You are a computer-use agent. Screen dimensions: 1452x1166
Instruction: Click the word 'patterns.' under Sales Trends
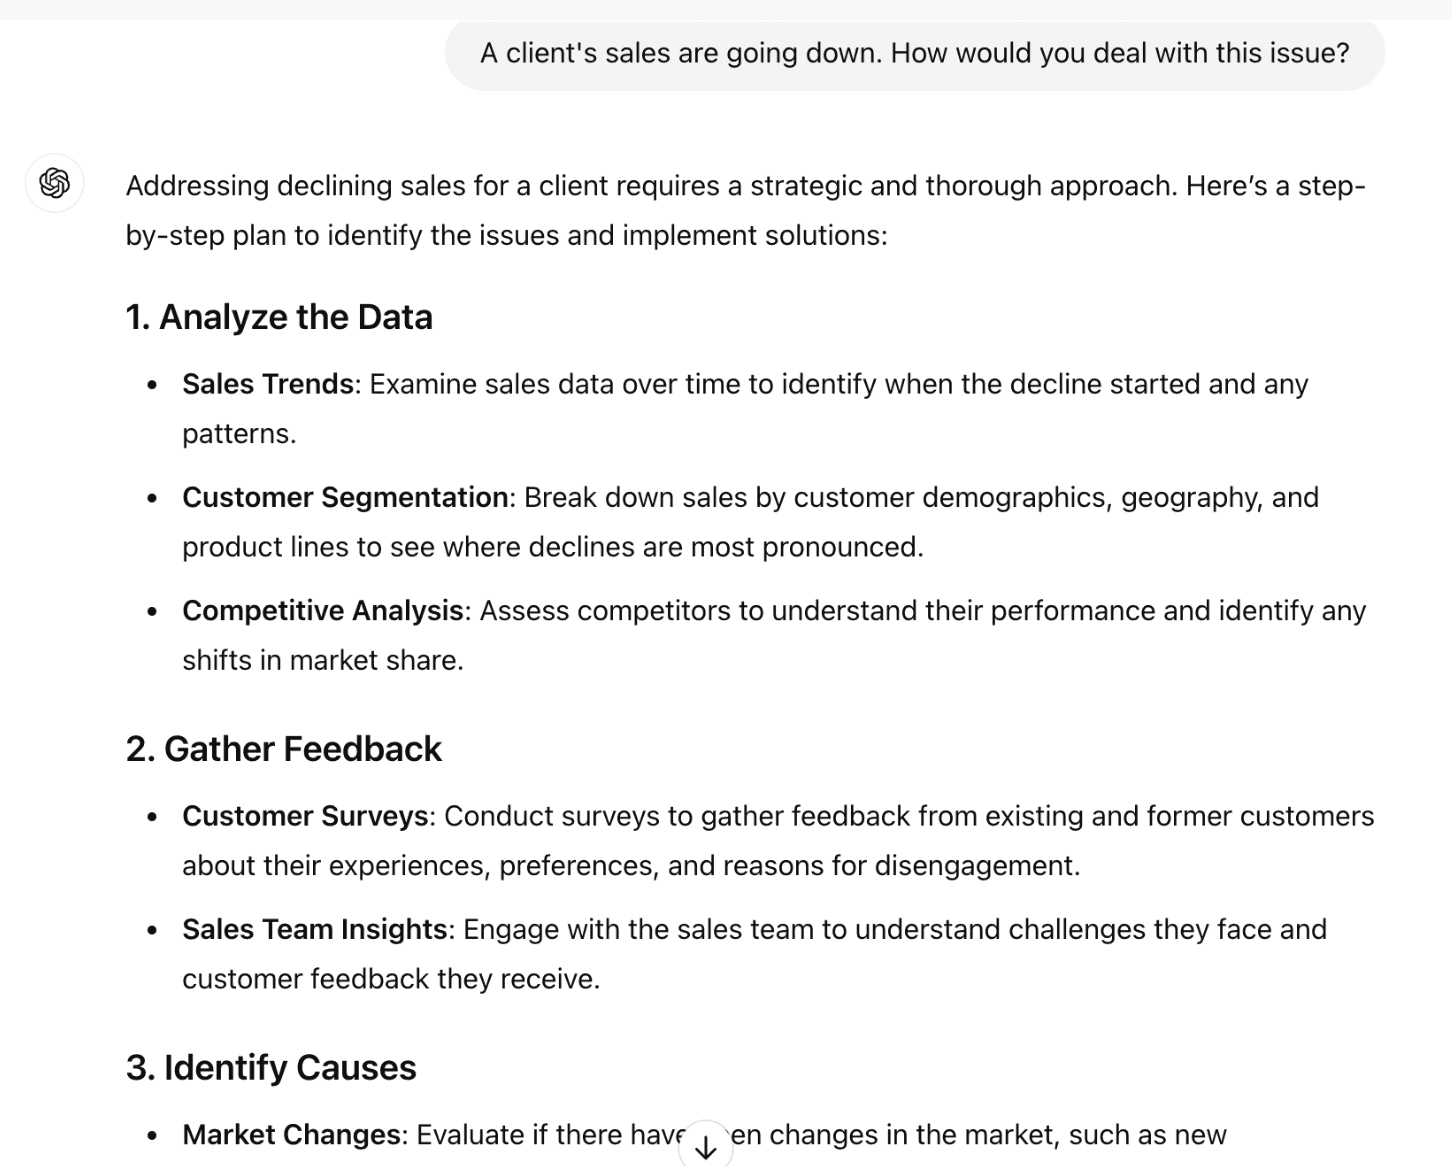[x=239, y=434]
